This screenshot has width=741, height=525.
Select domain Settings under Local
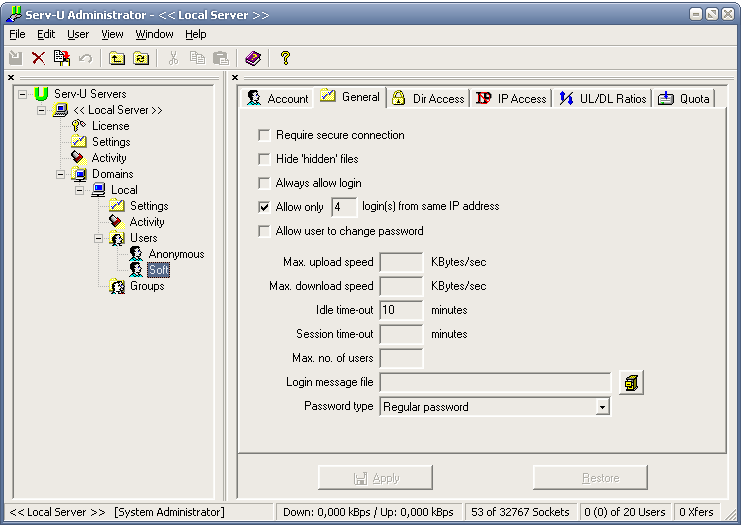click(x=149, y=206)
